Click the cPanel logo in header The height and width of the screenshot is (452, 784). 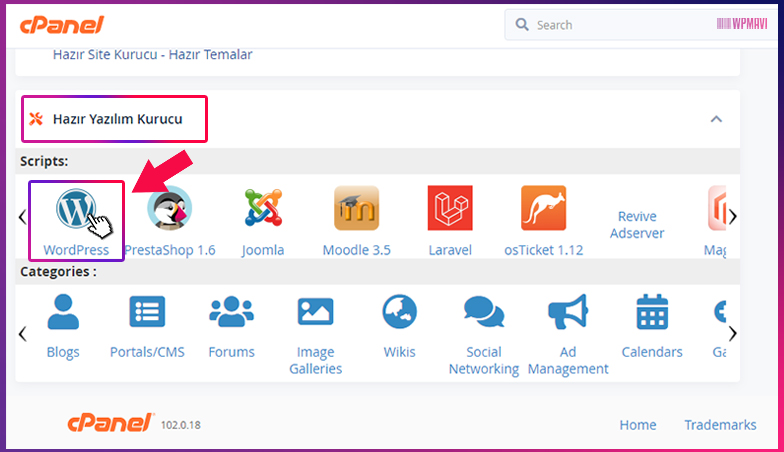(x=62, y=25)
